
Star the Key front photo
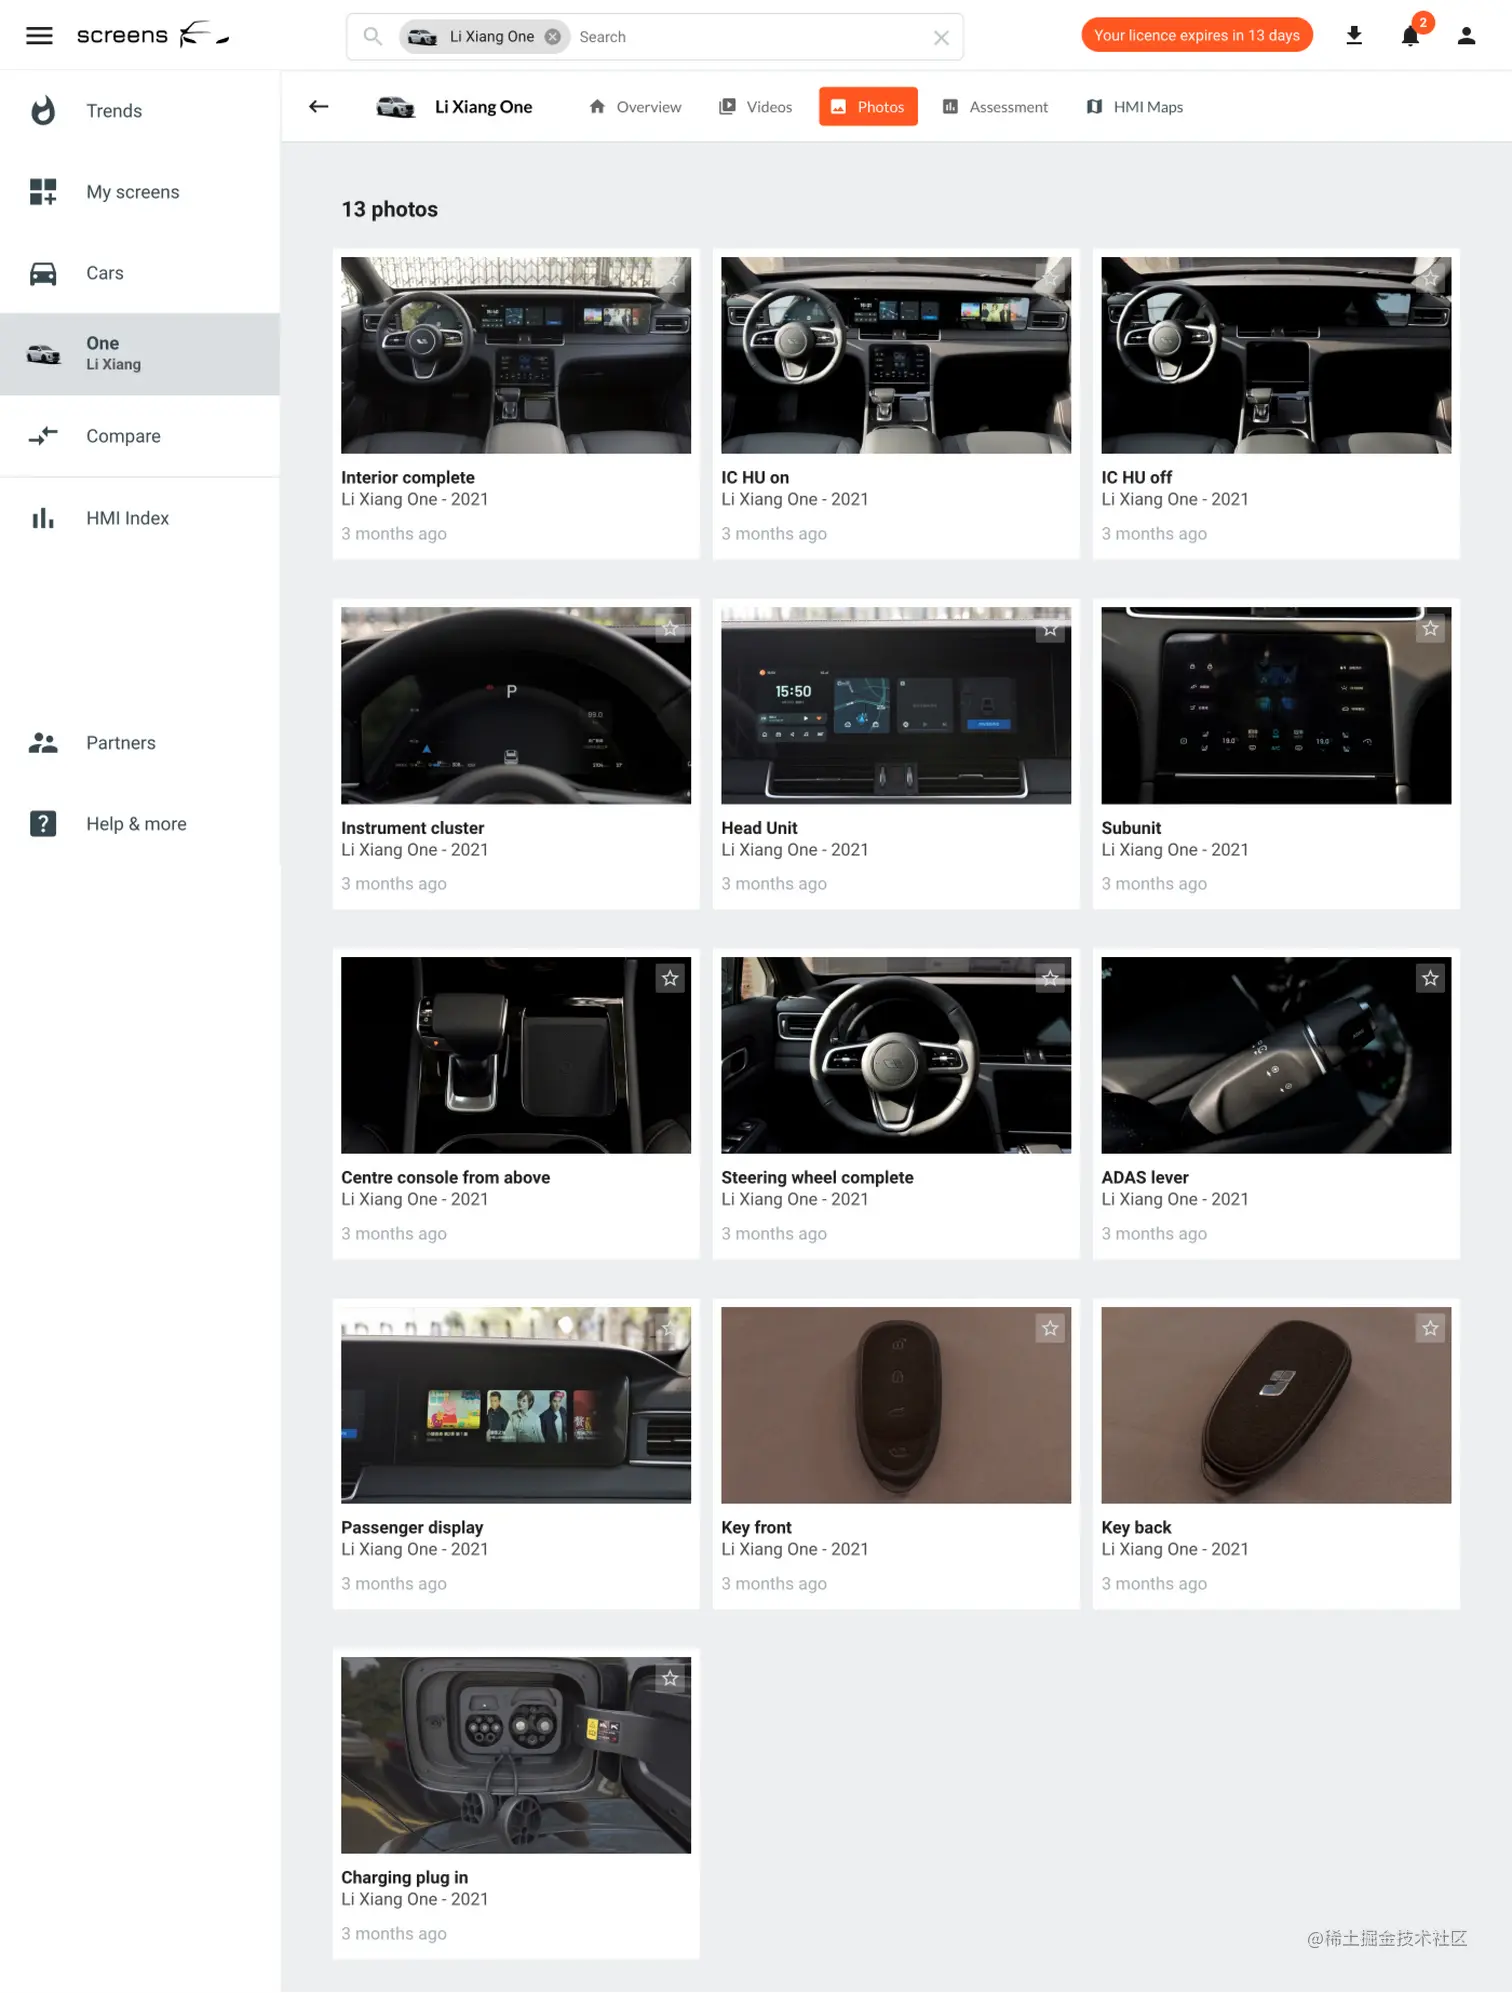coord(1050,1328)
